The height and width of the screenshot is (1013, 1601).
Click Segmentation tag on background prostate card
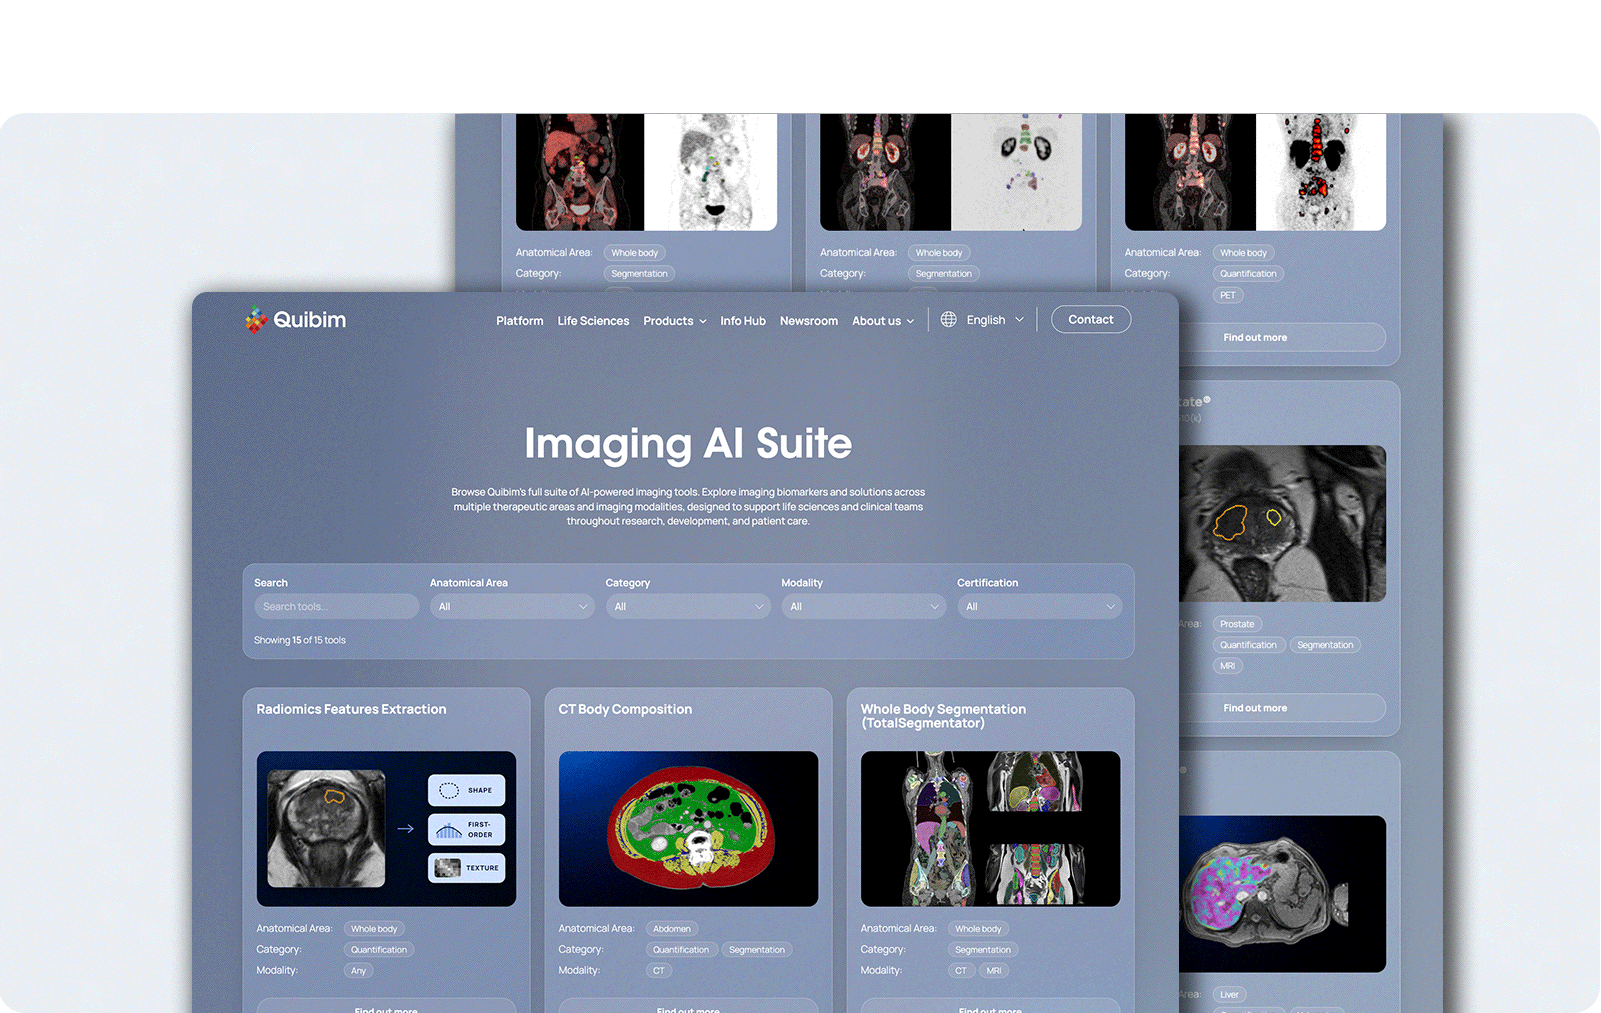pyautogui.click(x=1325, y=645)
